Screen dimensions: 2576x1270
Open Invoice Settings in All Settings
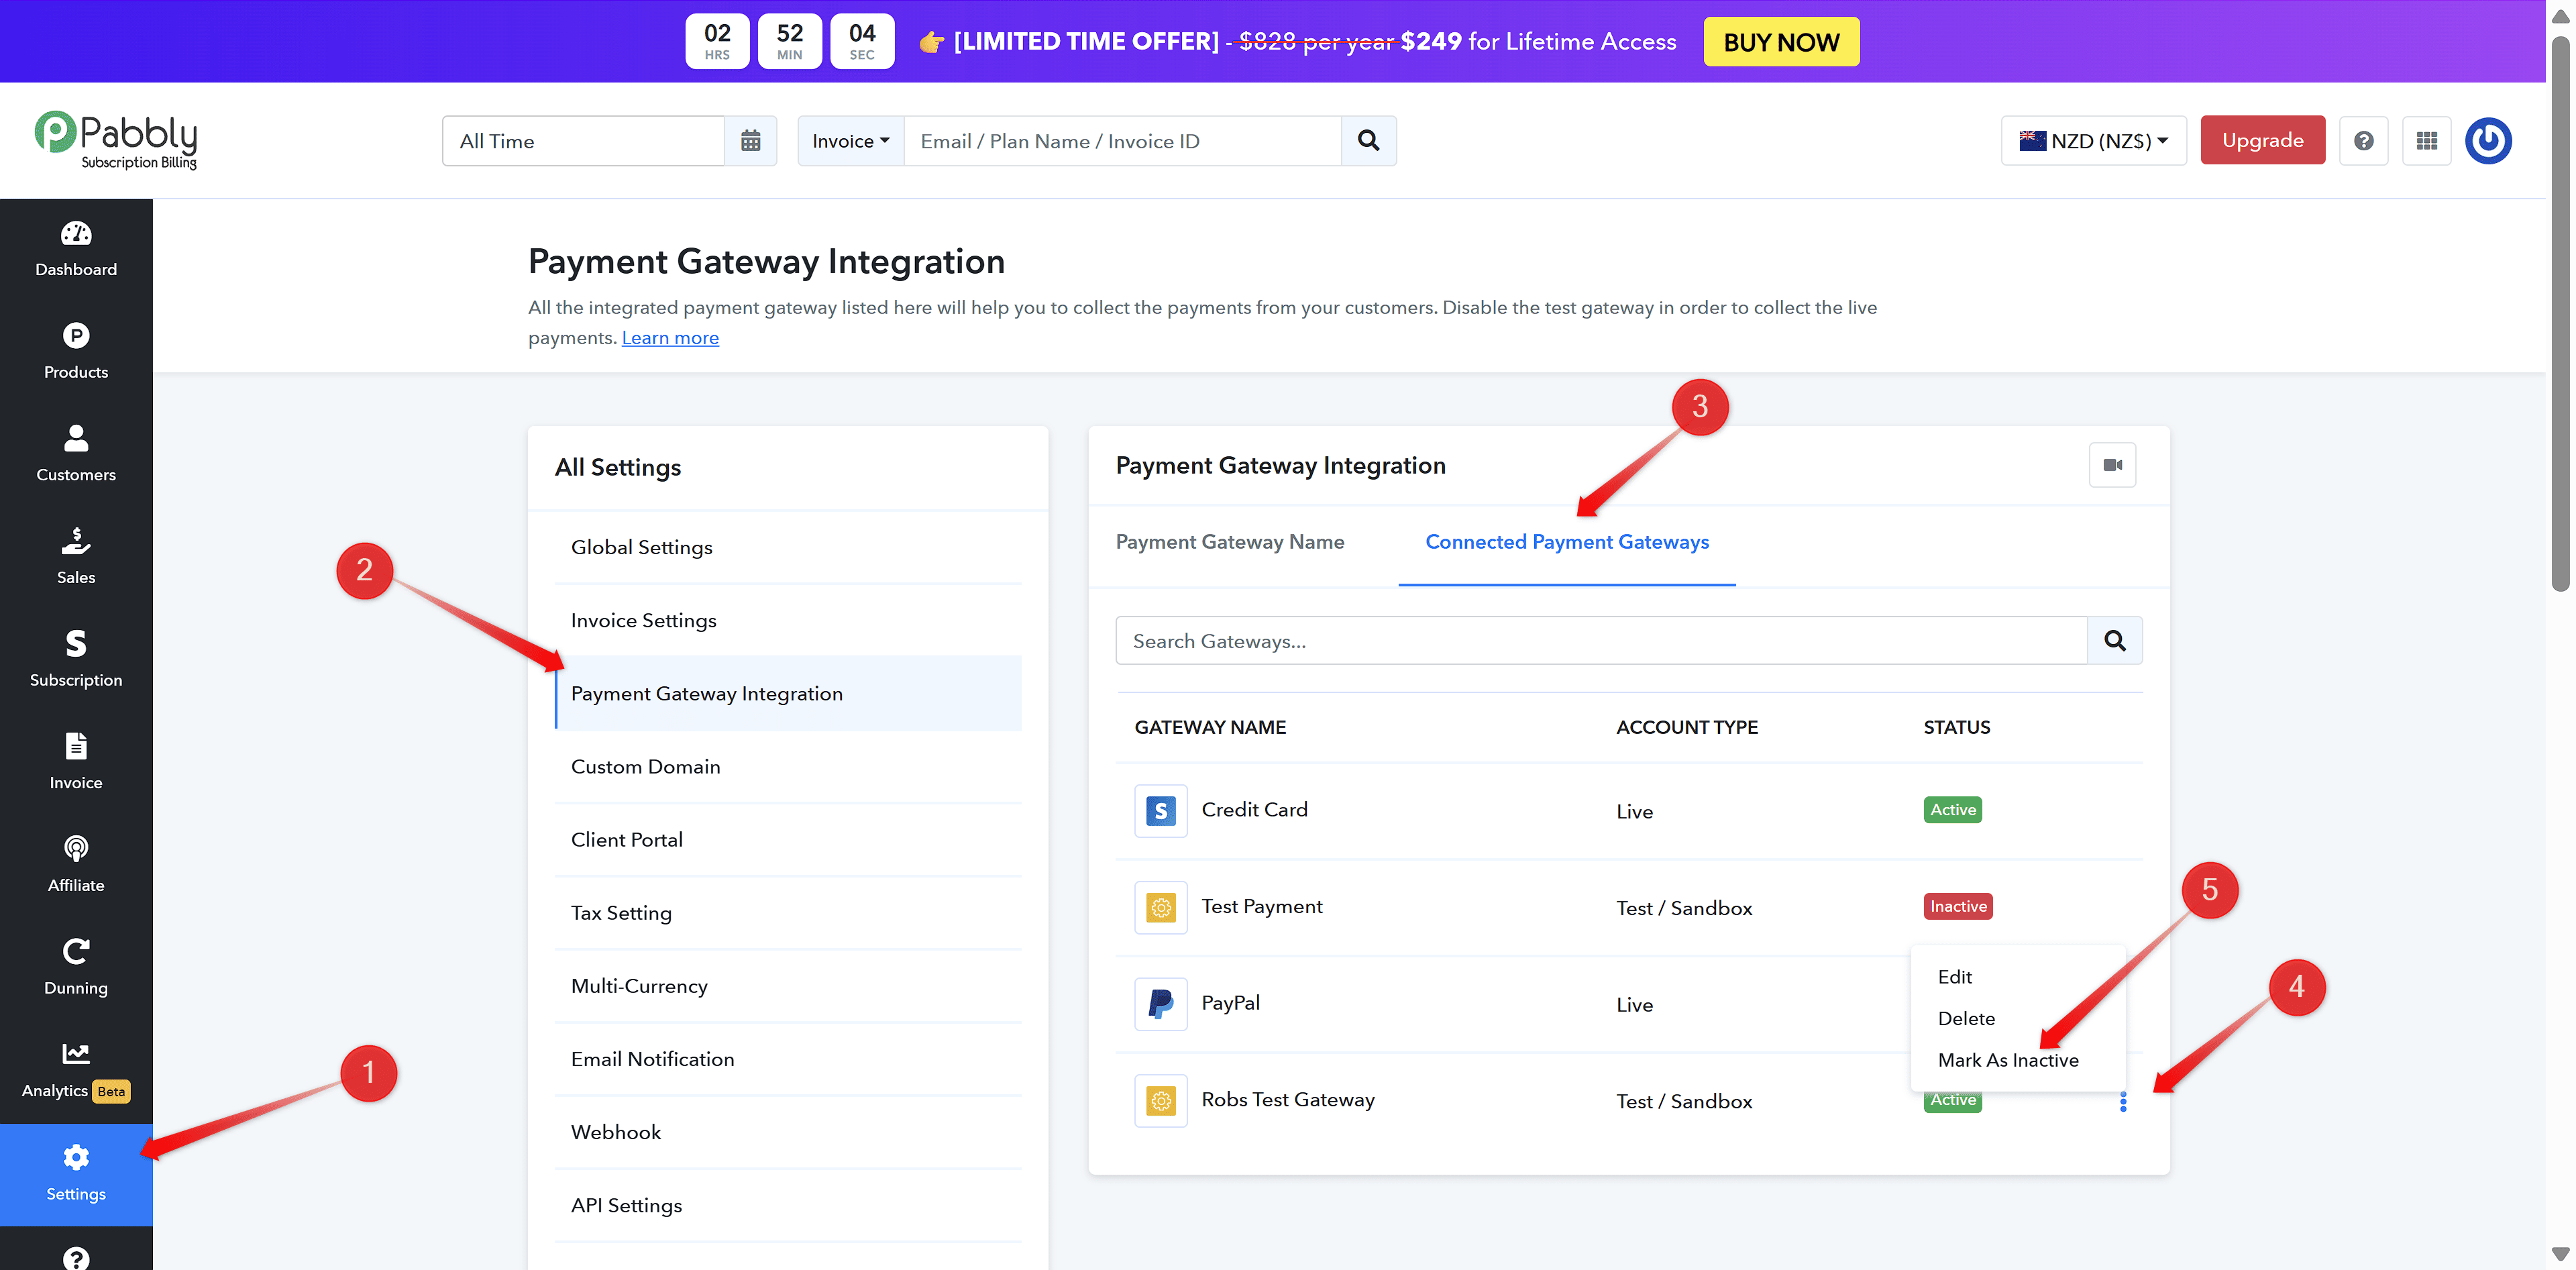click(x=788, y=621)
